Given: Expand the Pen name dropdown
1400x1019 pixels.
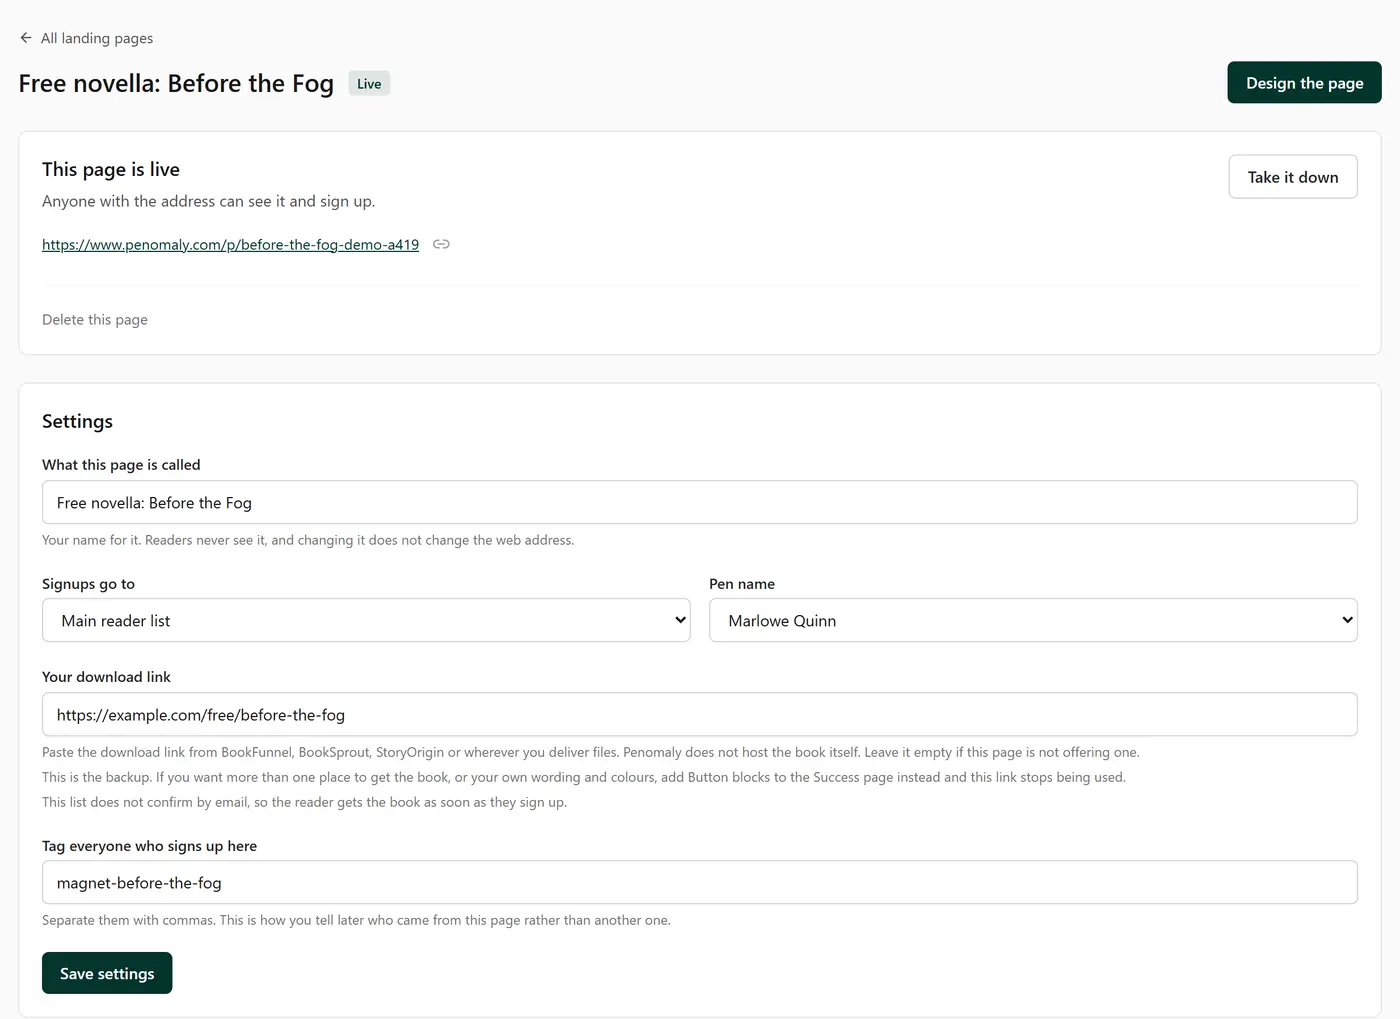Looking at the screenshot, I should click(1033, 620).
